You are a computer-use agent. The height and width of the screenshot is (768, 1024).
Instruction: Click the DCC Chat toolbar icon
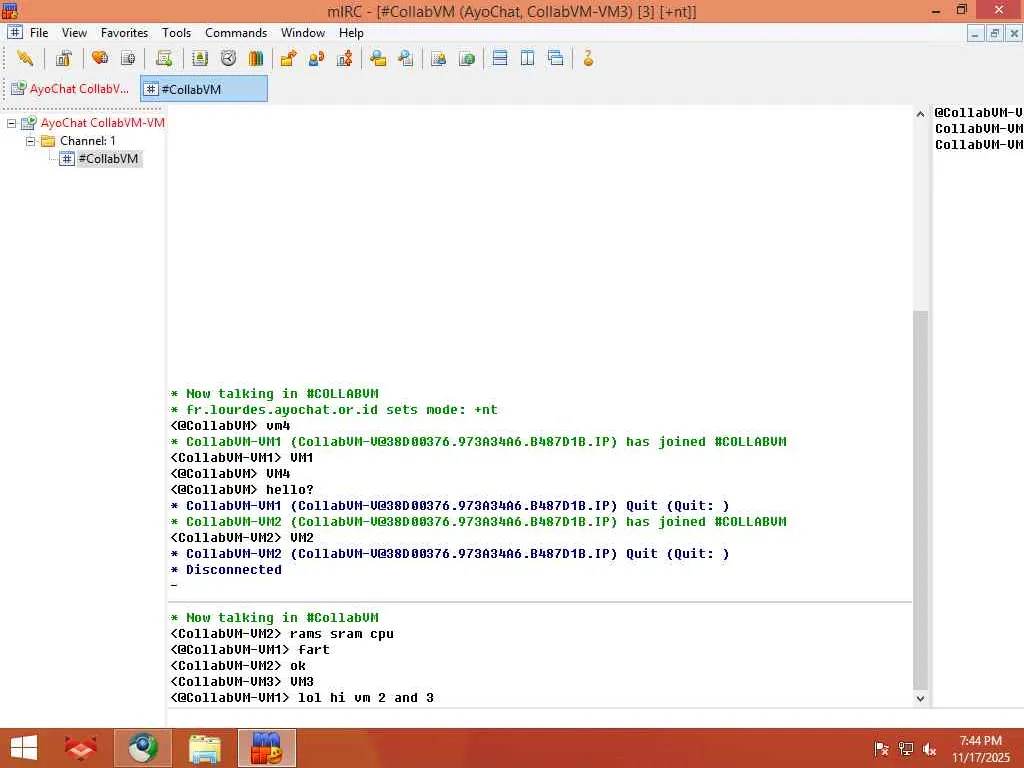(317, 58)
